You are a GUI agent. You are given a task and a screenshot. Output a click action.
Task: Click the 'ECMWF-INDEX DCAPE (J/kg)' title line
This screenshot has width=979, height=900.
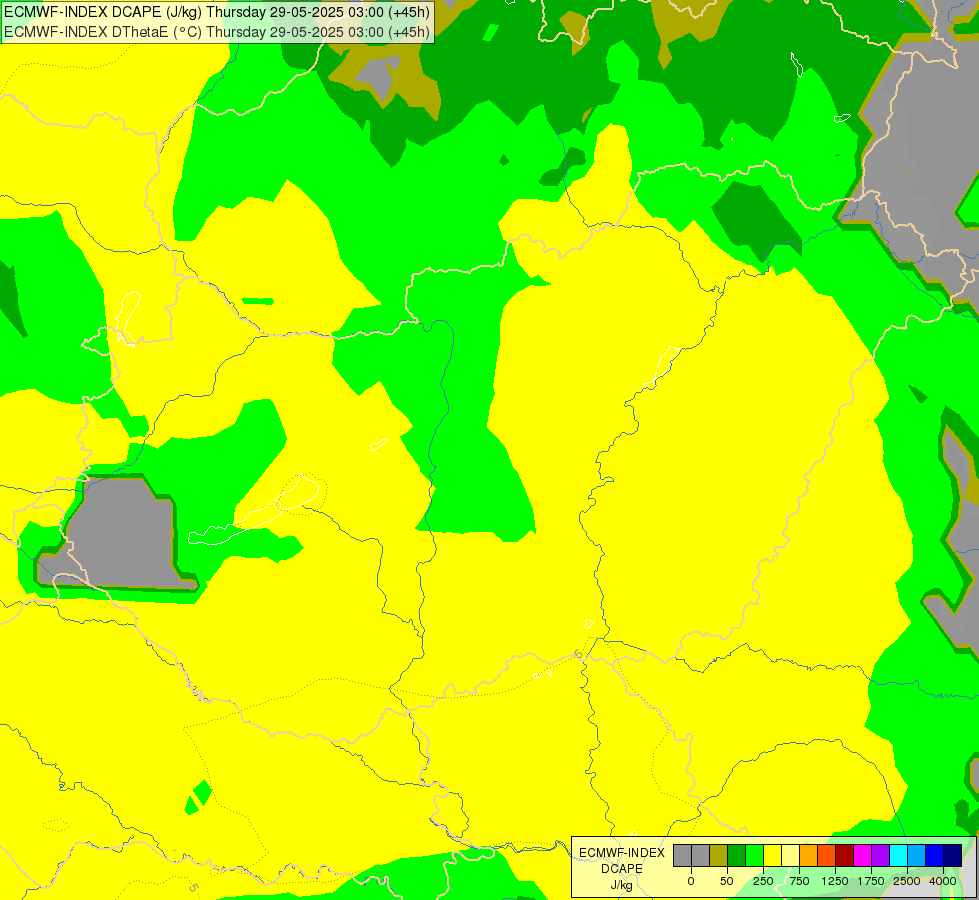pos(217,12)
